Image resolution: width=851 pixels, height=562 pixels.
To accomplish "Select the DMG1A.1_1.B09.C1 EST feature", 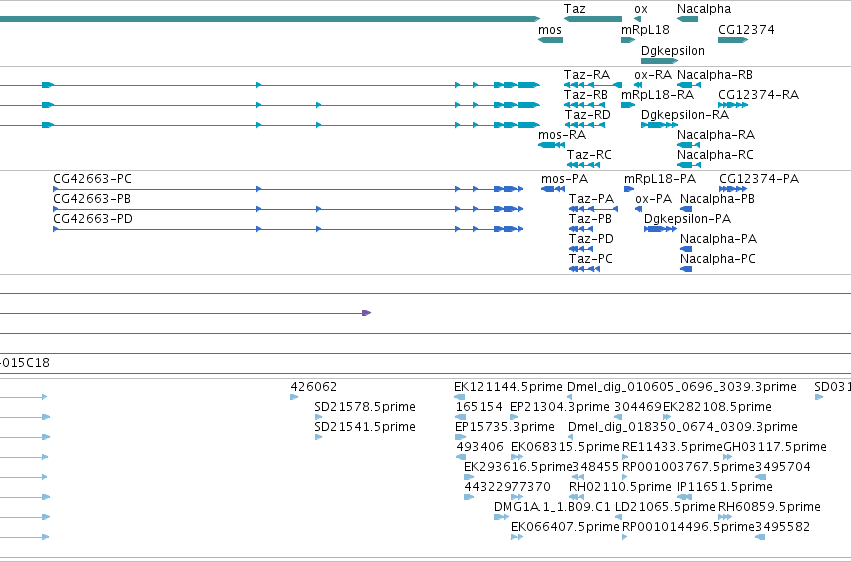I will [501, 517].
